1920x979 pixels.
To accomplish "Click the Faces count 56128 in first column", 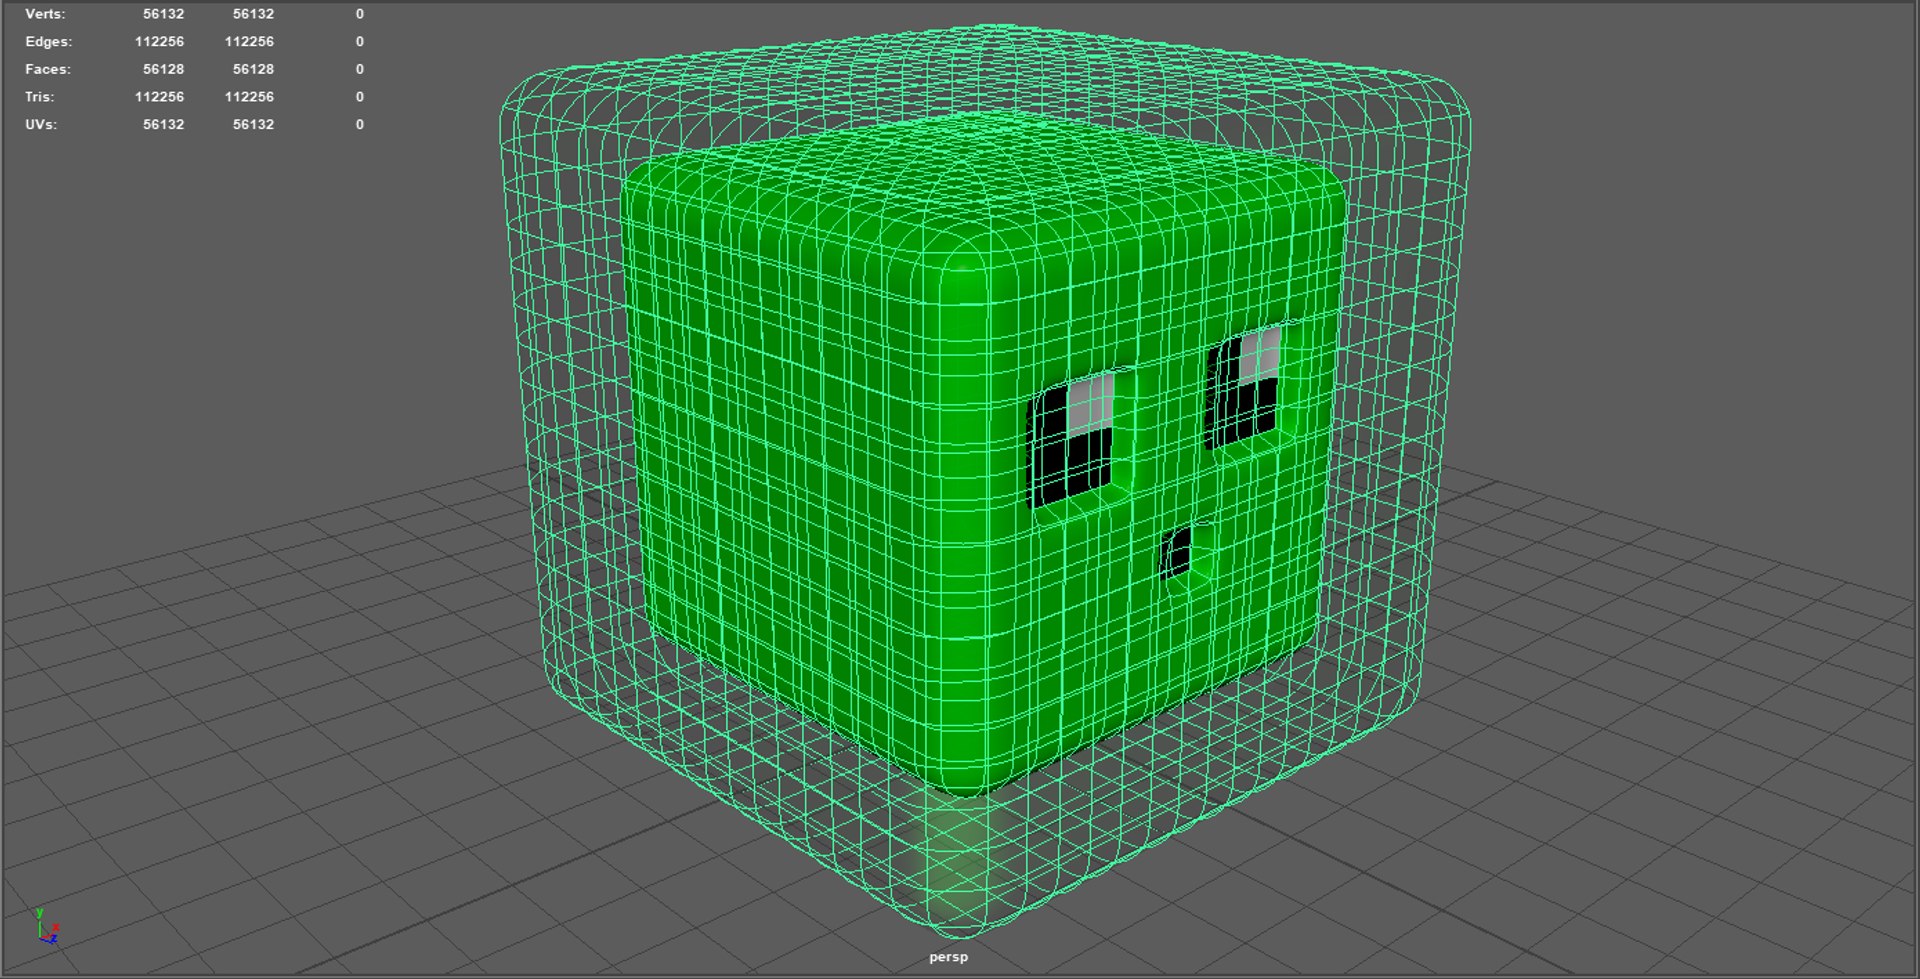I will pyautogui.click(x=163, y=69).
